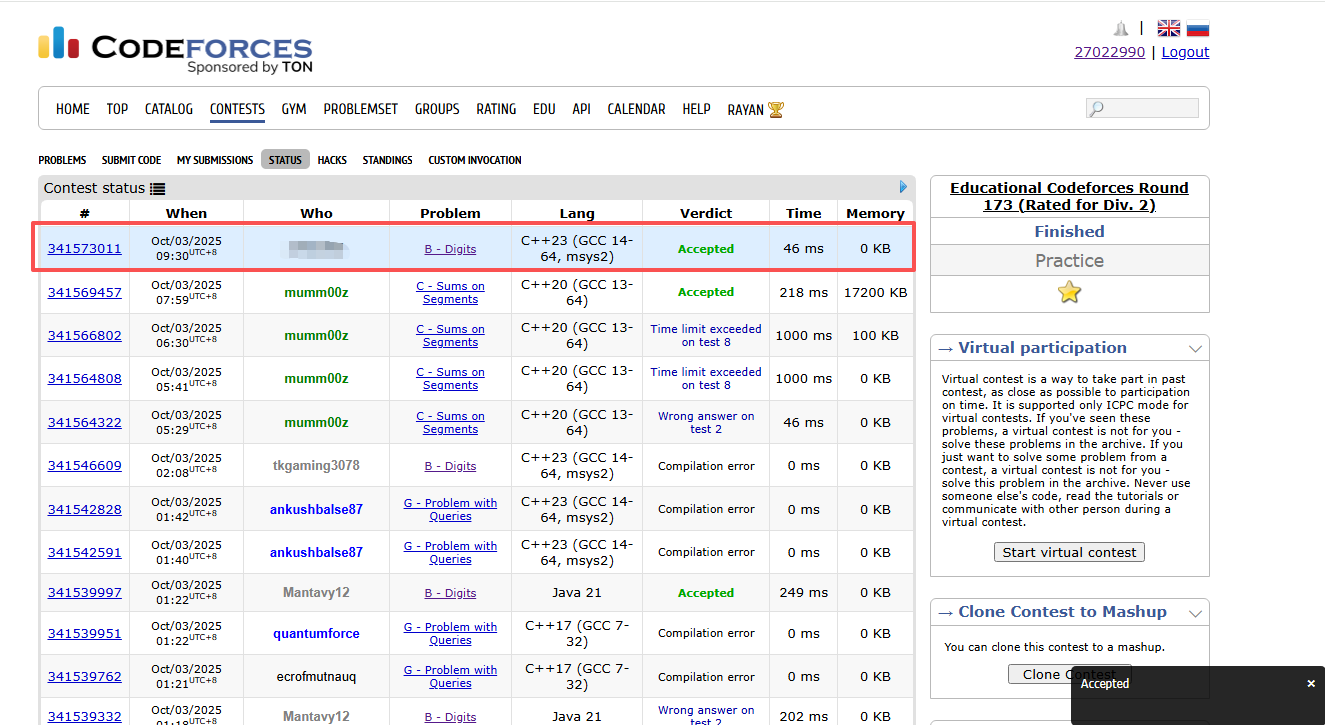The image size is (1325, 725).
Task: Open the Contest status list icon
Action: click(158, 188)
